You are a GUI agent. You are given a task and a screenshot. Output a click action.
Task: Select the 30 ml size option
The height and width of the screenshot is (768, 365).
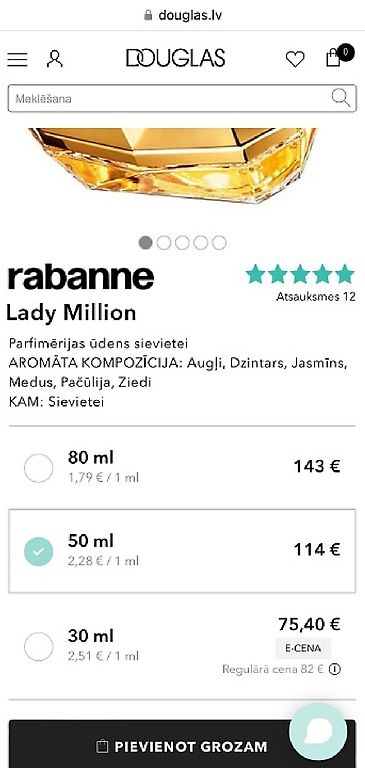182,647
